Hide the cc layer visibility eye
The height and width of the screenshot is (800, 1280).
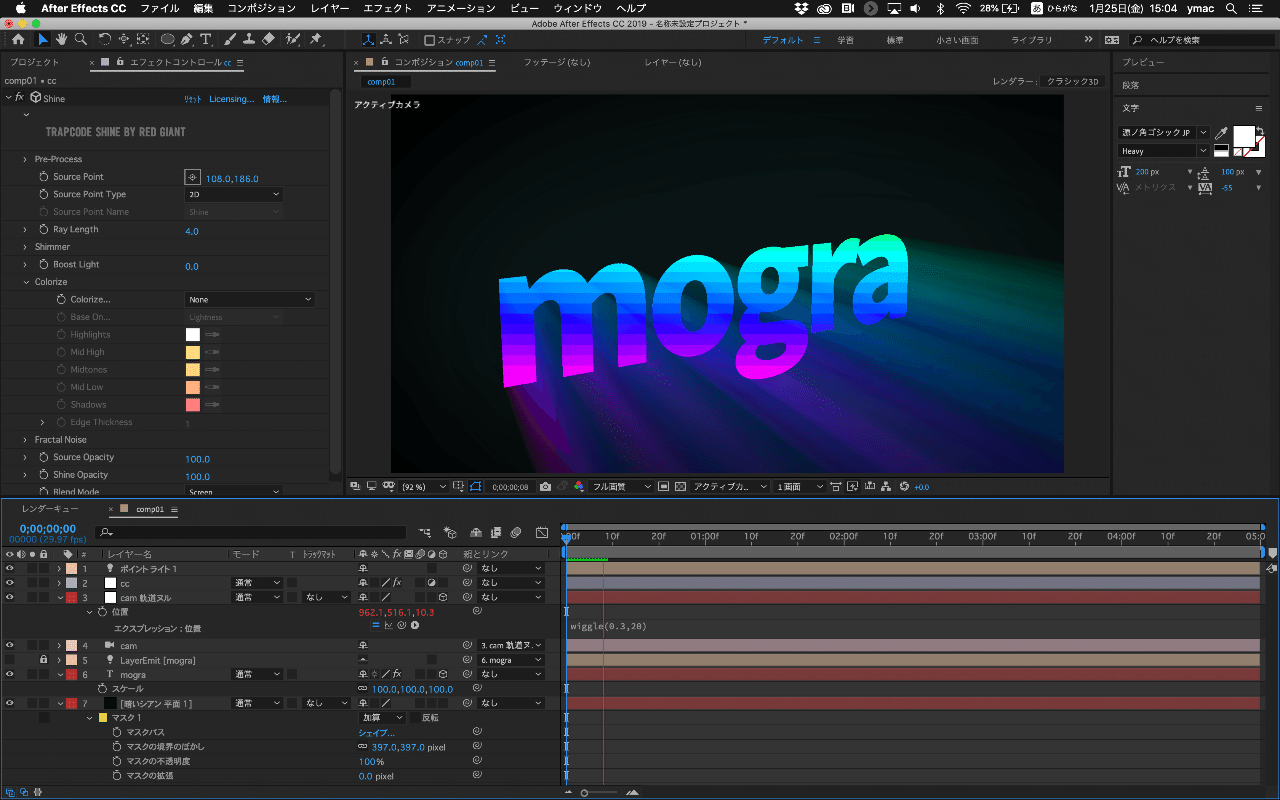[x=8, y=582]
